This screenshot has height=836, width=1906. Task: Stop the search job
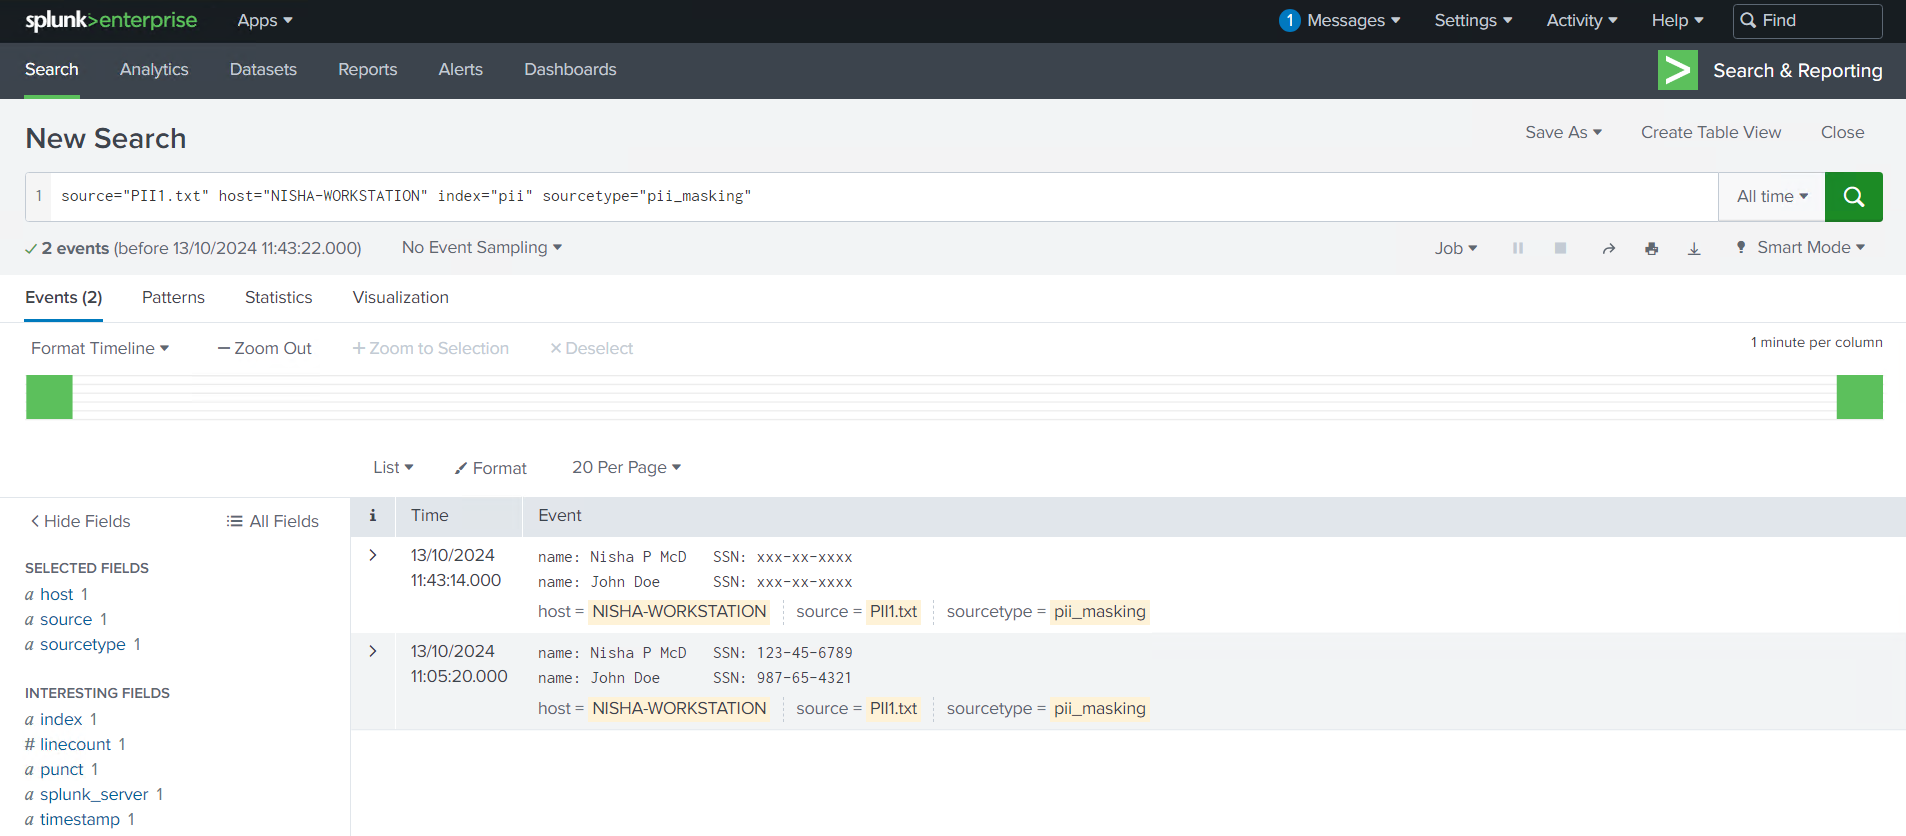pyautogui.click(x=1560, y=248)
